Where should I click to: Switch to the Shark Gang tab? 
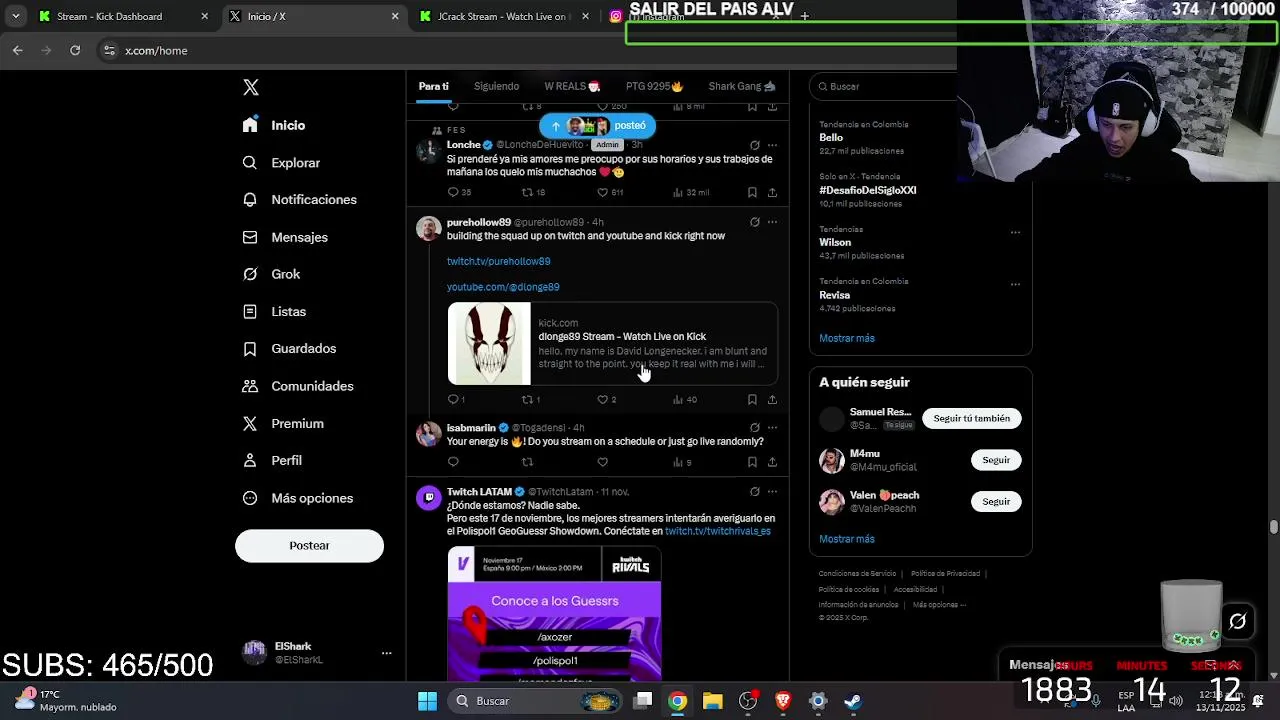[x=742, y=86]
